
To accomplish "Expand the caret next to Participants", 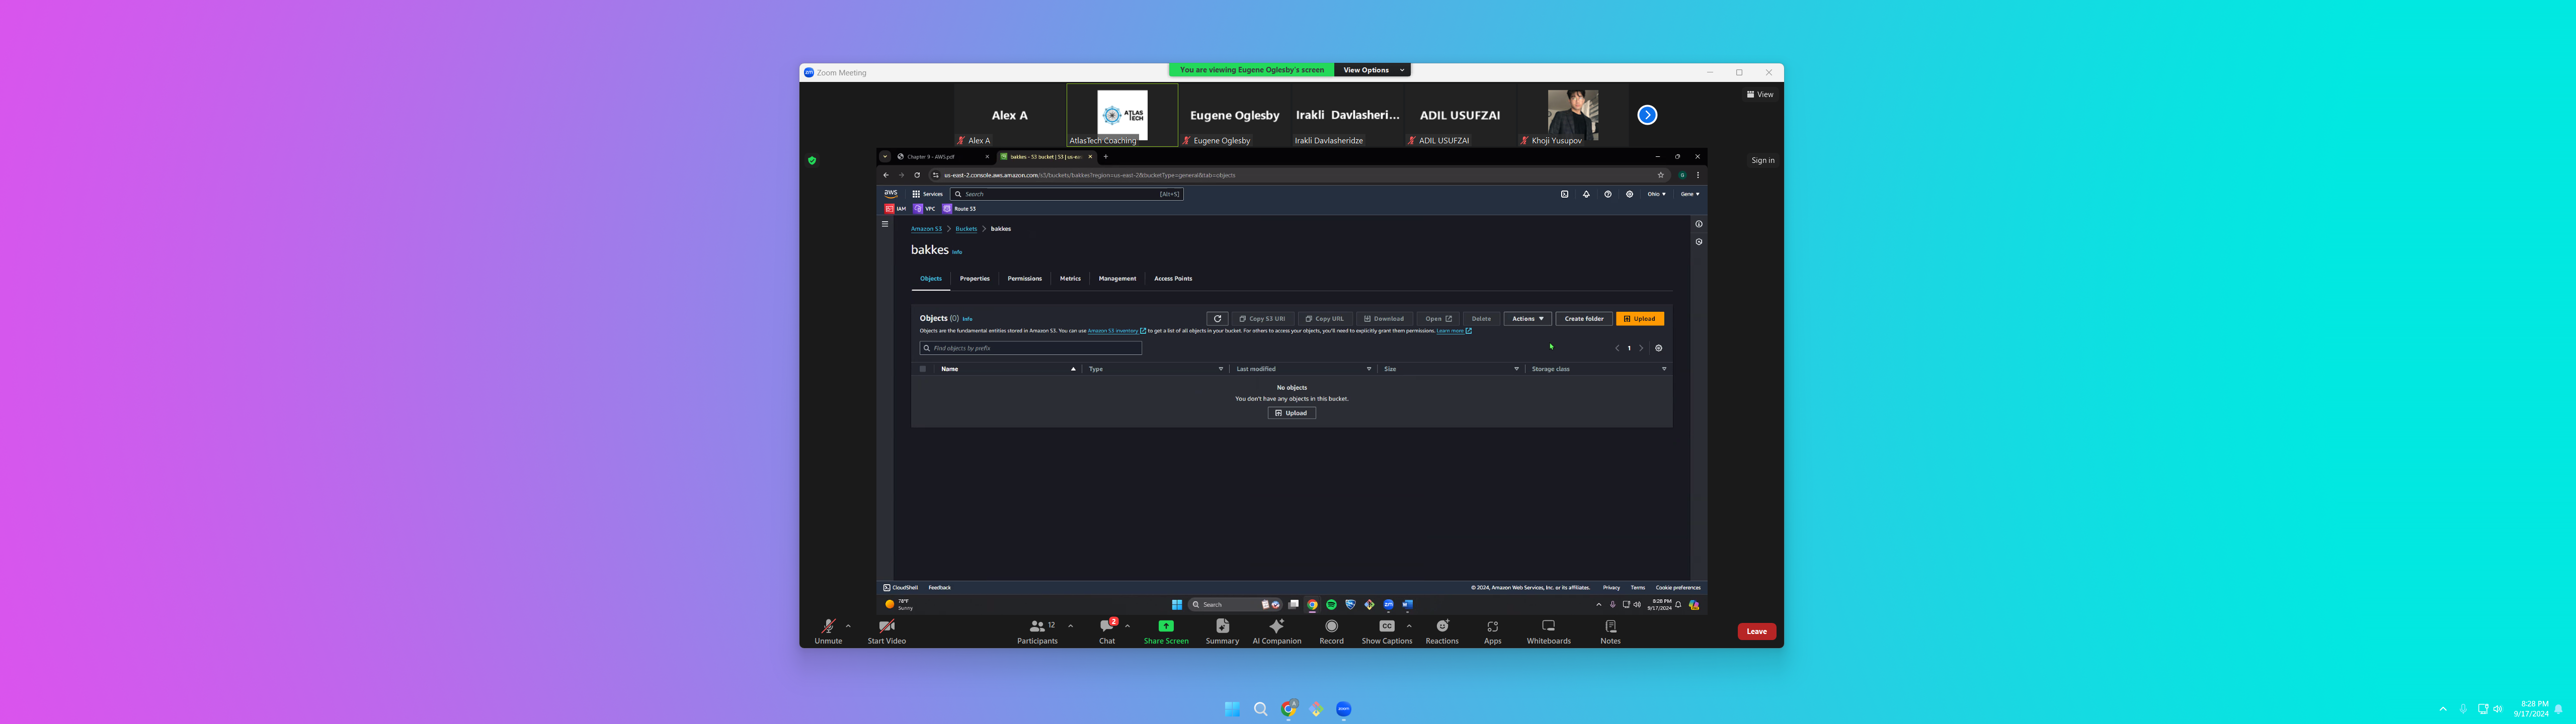I will tap(1070, 626).
